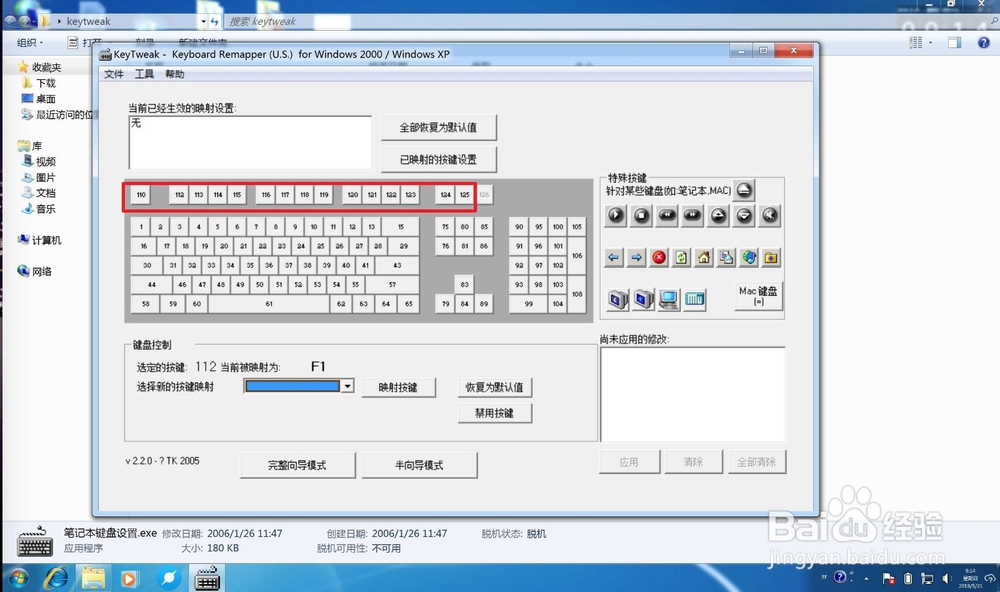Select key 112 on the keyboard layout
The width and height of the screenshot is (1000, 592).
(x=179, y=195)
